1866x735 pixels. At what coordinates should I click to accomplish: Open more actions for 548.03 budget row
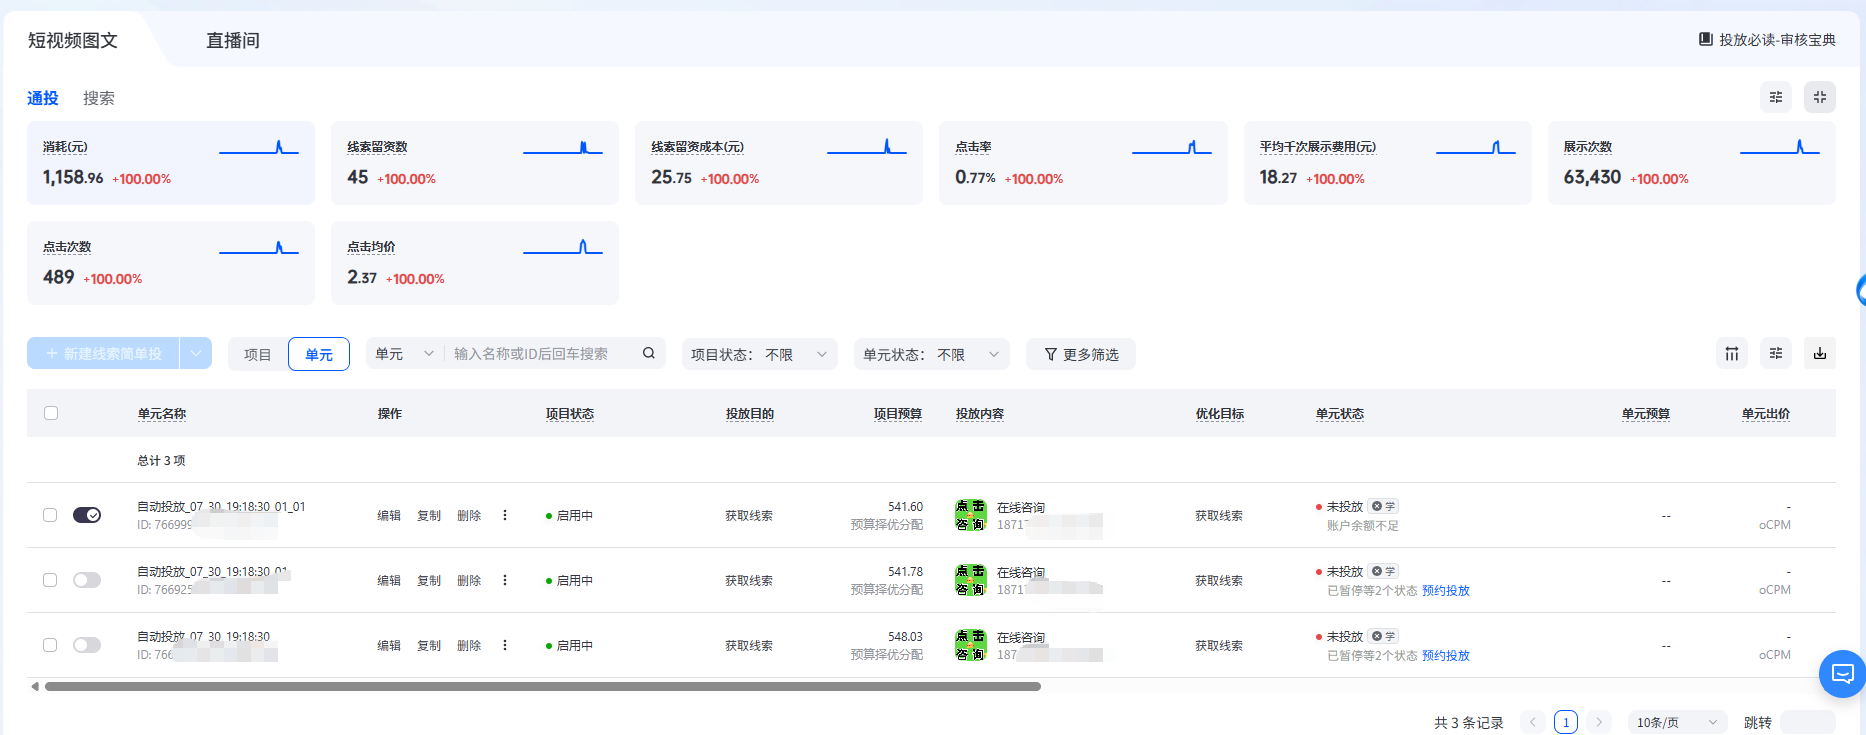coord(505,645)
